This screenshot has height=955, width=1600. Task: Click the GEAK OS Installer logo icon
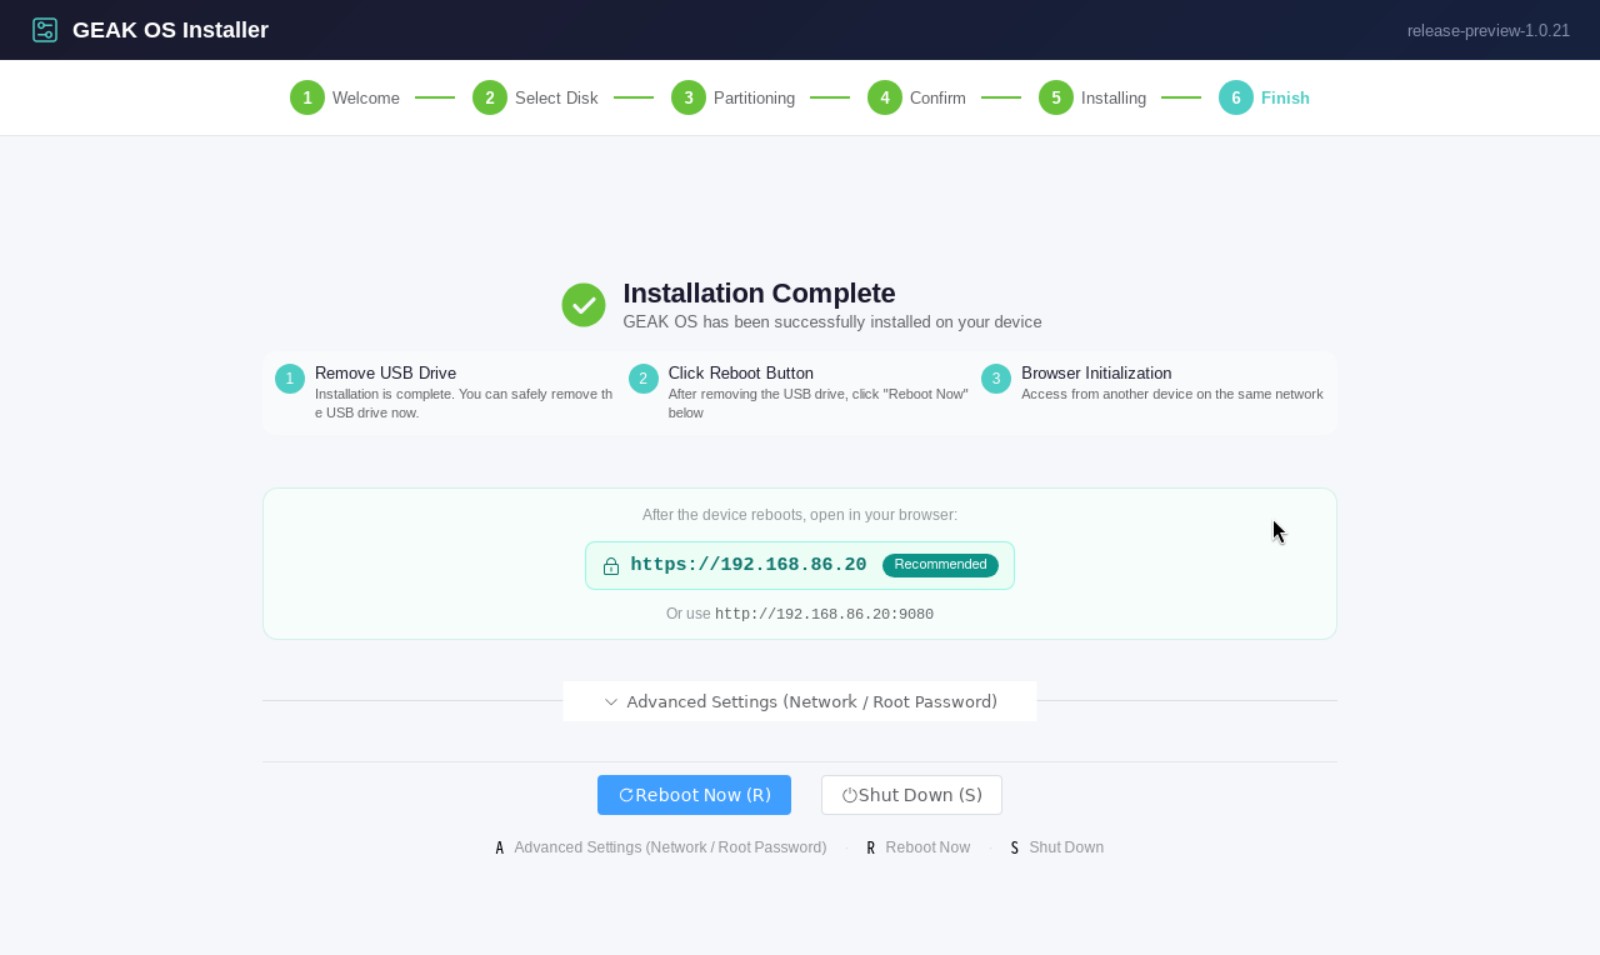[x=45, y=30]
